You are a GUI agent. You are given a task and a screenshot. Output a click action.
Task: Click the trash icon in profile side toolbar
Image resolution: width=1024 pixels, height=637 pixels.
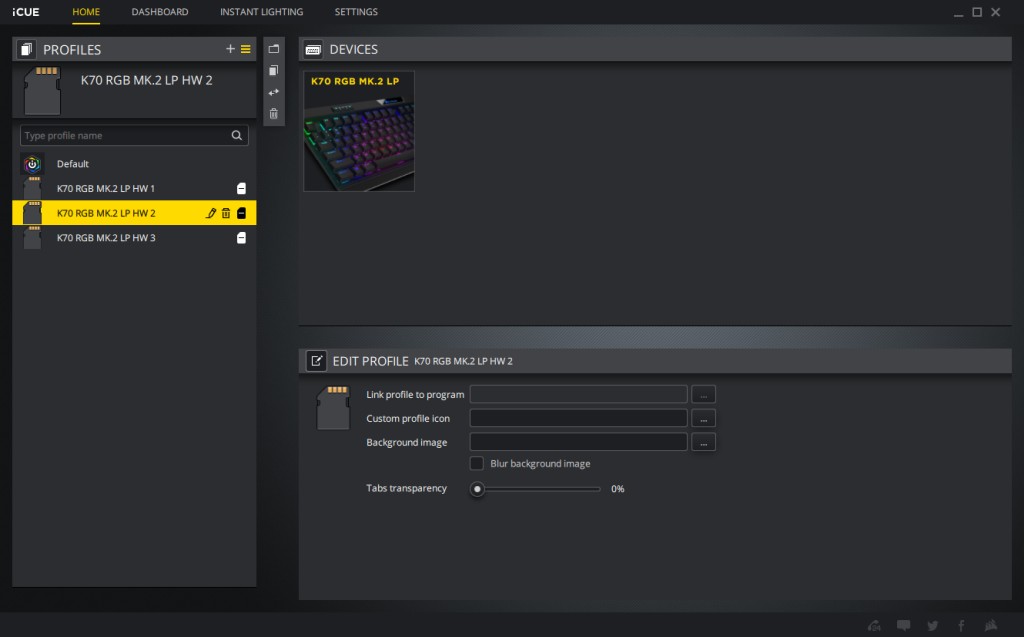pyautogui.click(x=274, y=114)
